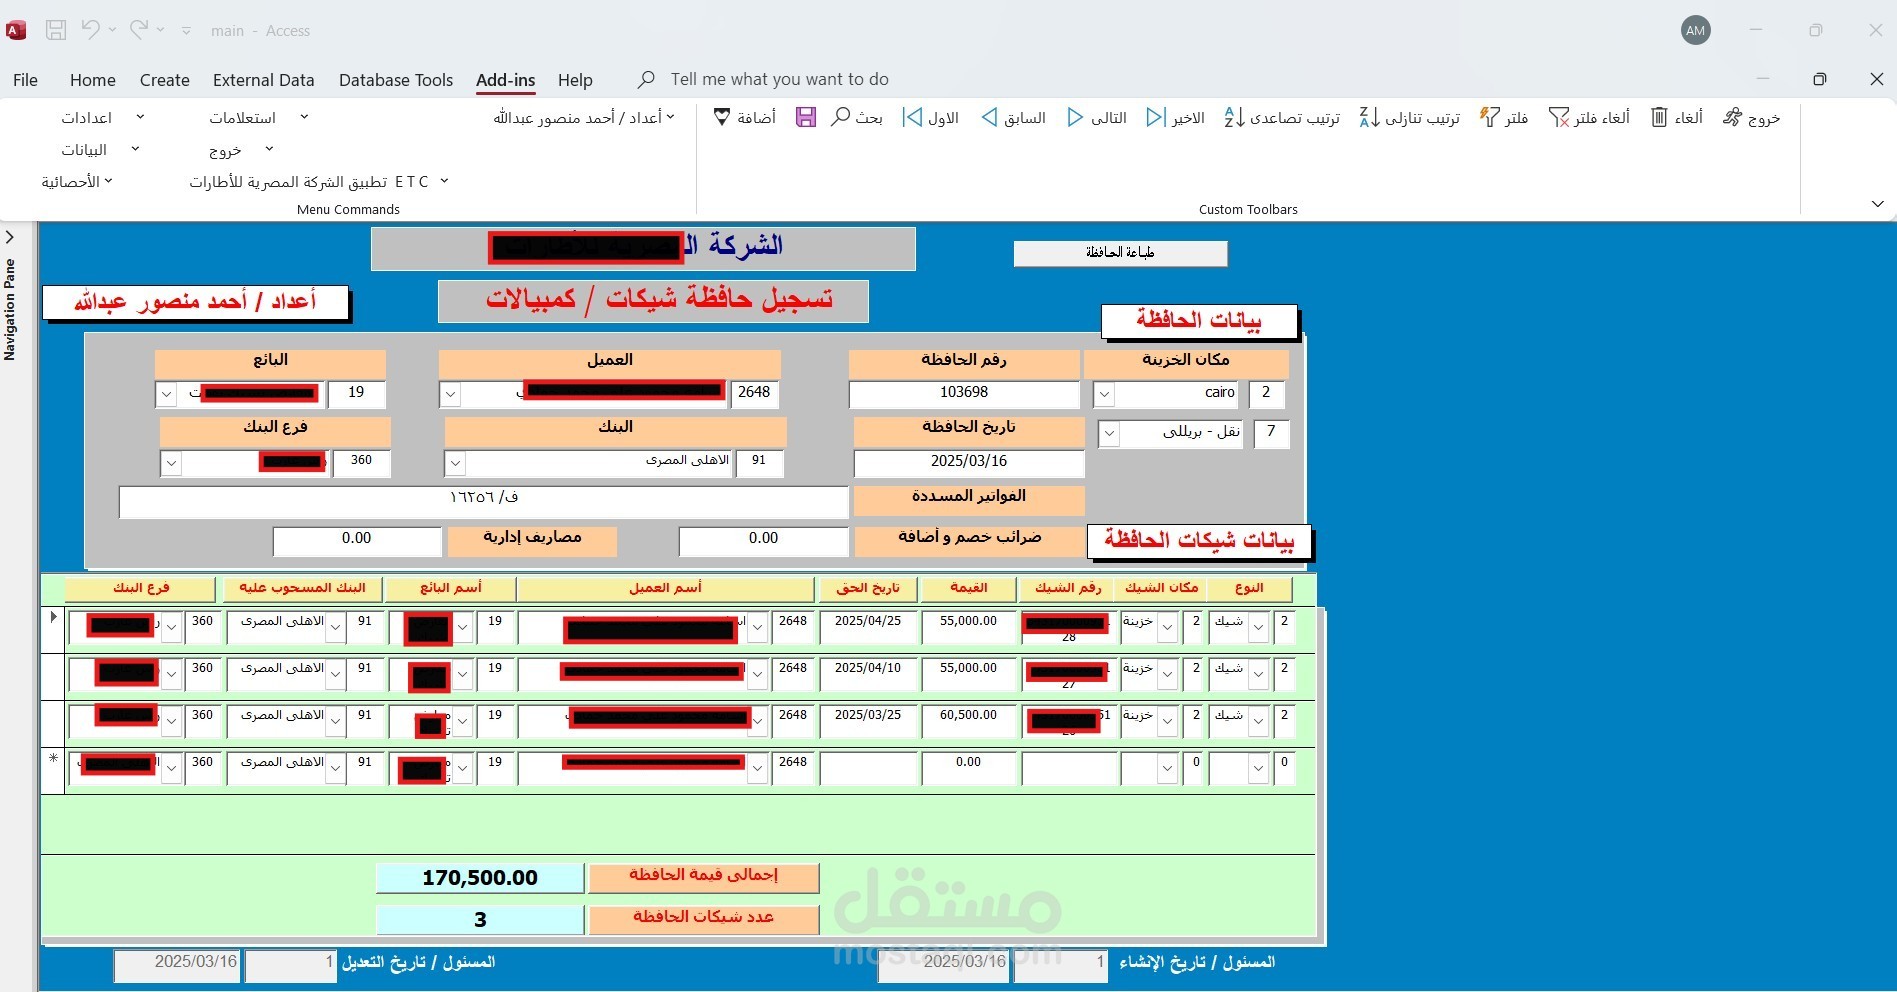The width and height of the screenshot is (1897, 992).
Task: Click the Save floppy disk icon in Custom Toolbars
Action: (806, 118)
